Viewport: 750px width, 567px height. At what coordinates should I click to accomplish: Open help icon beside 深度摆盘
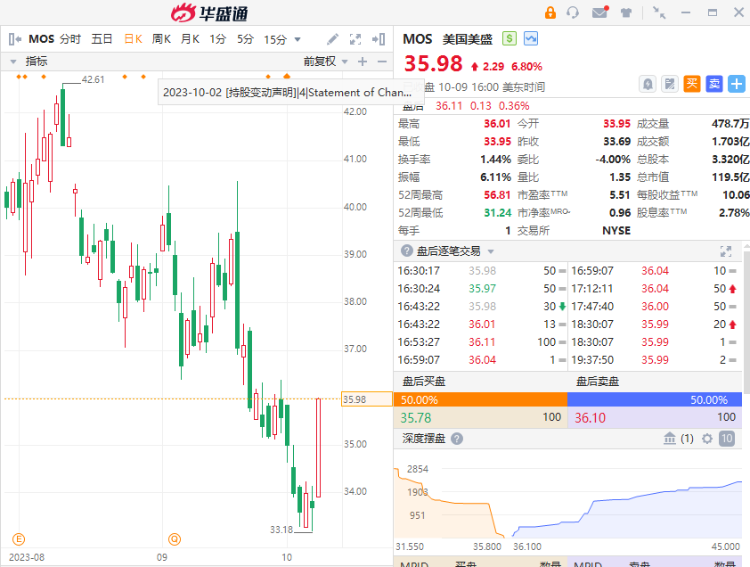tap(457, 439)
